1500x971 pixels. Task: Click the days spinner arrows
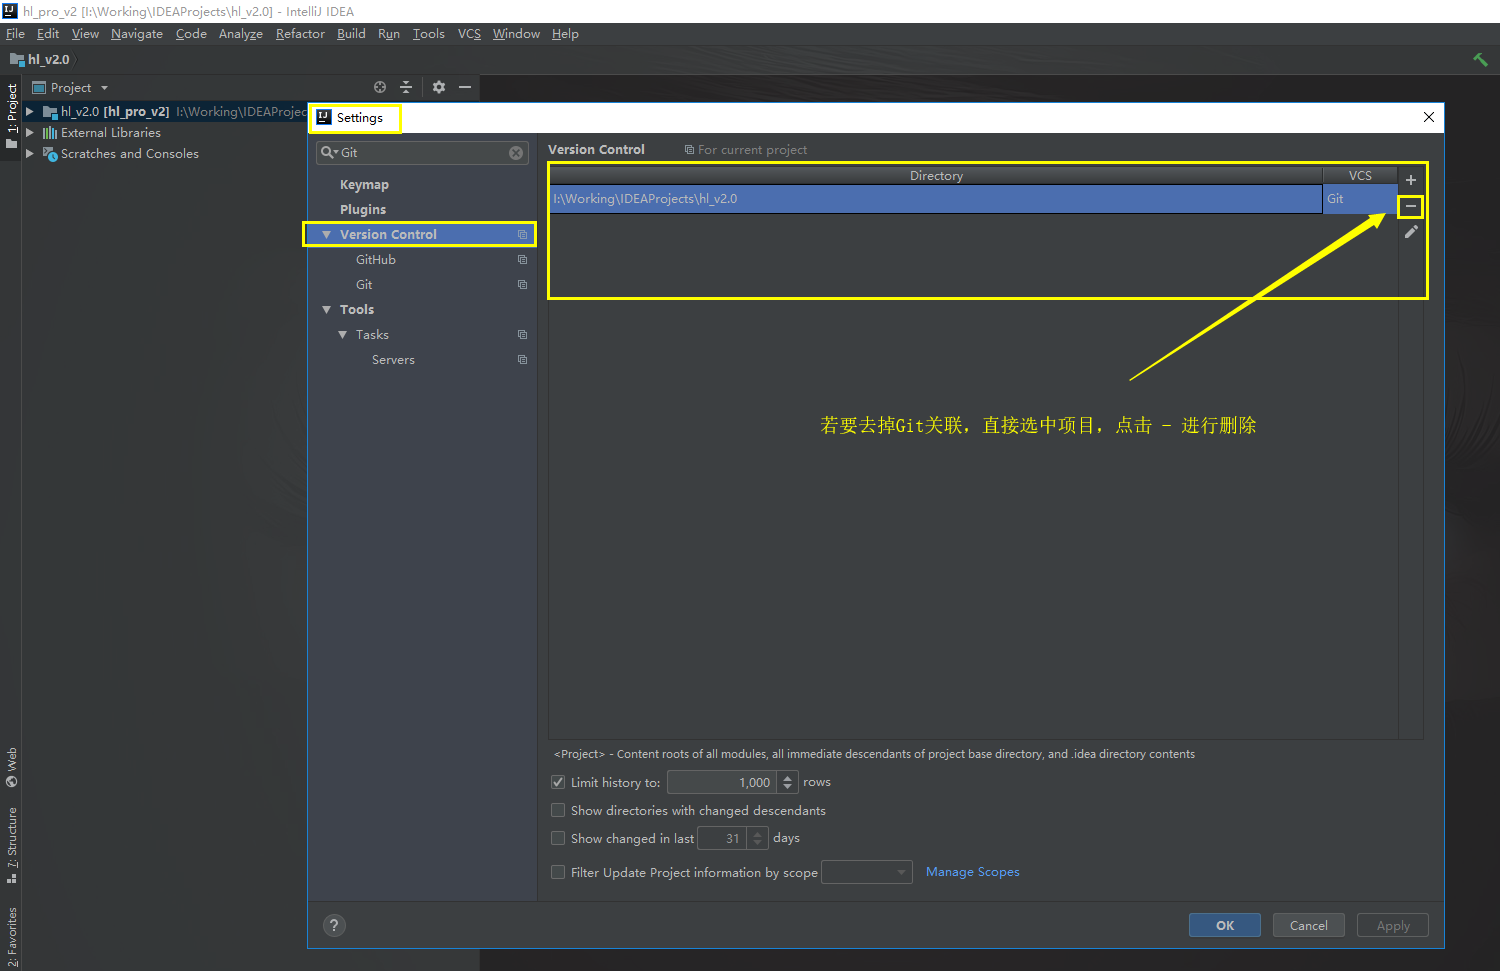pyautogui.click(x=758, y=838)
